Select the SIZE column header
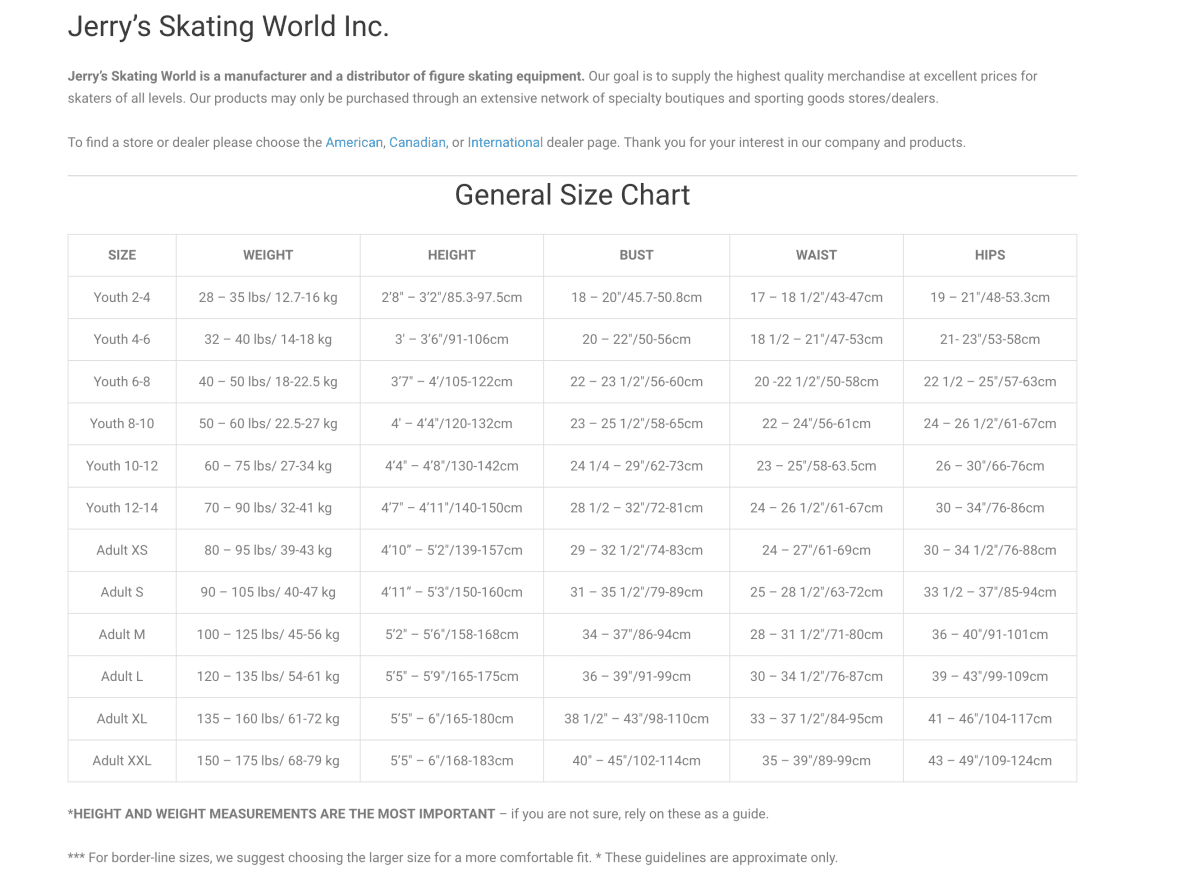 [122, 255]
